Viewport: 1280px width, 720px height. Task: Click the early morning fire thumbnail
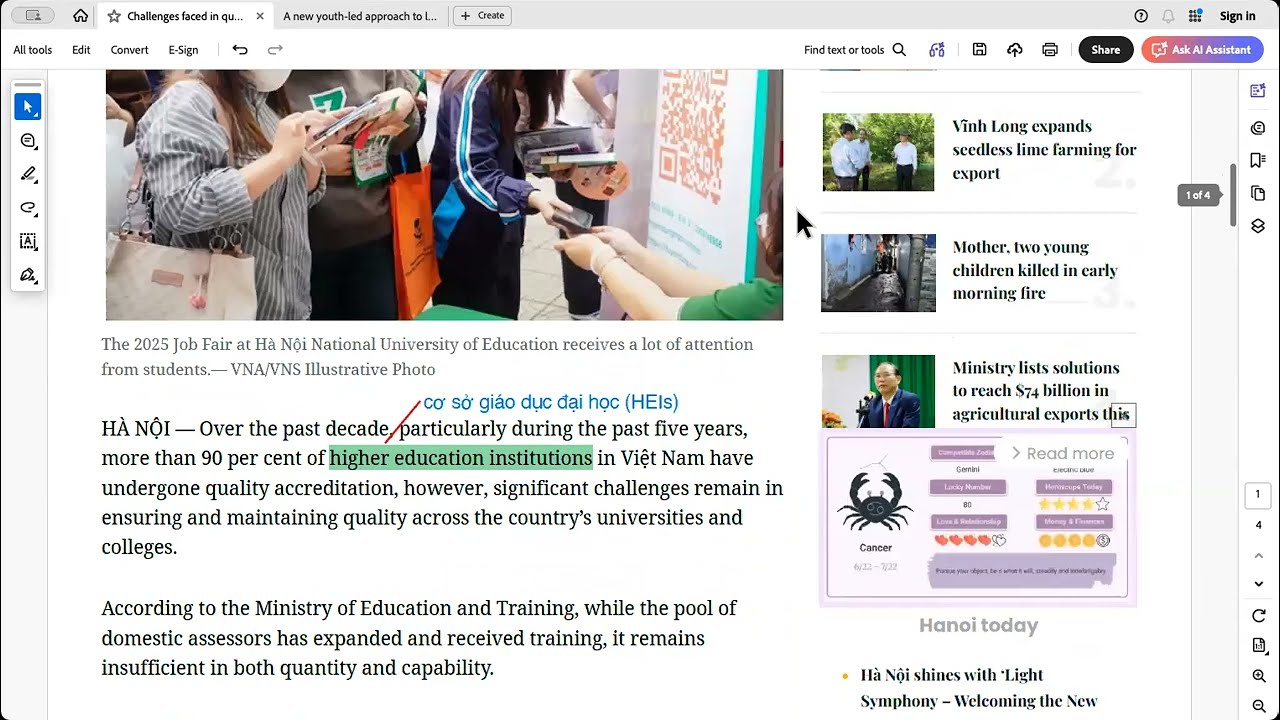point(878,273)
